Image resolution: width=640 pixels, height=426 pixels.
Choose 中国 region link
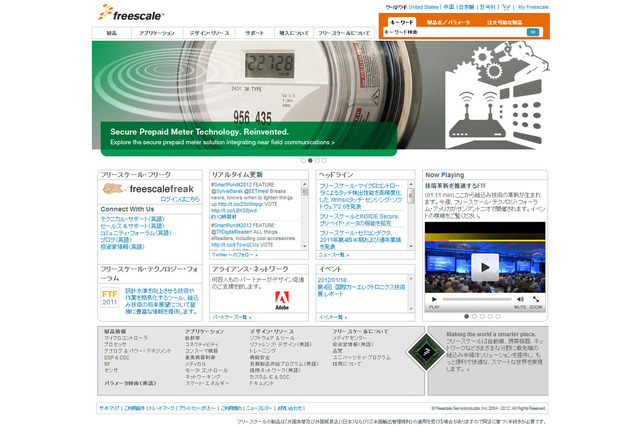[449, 7]
